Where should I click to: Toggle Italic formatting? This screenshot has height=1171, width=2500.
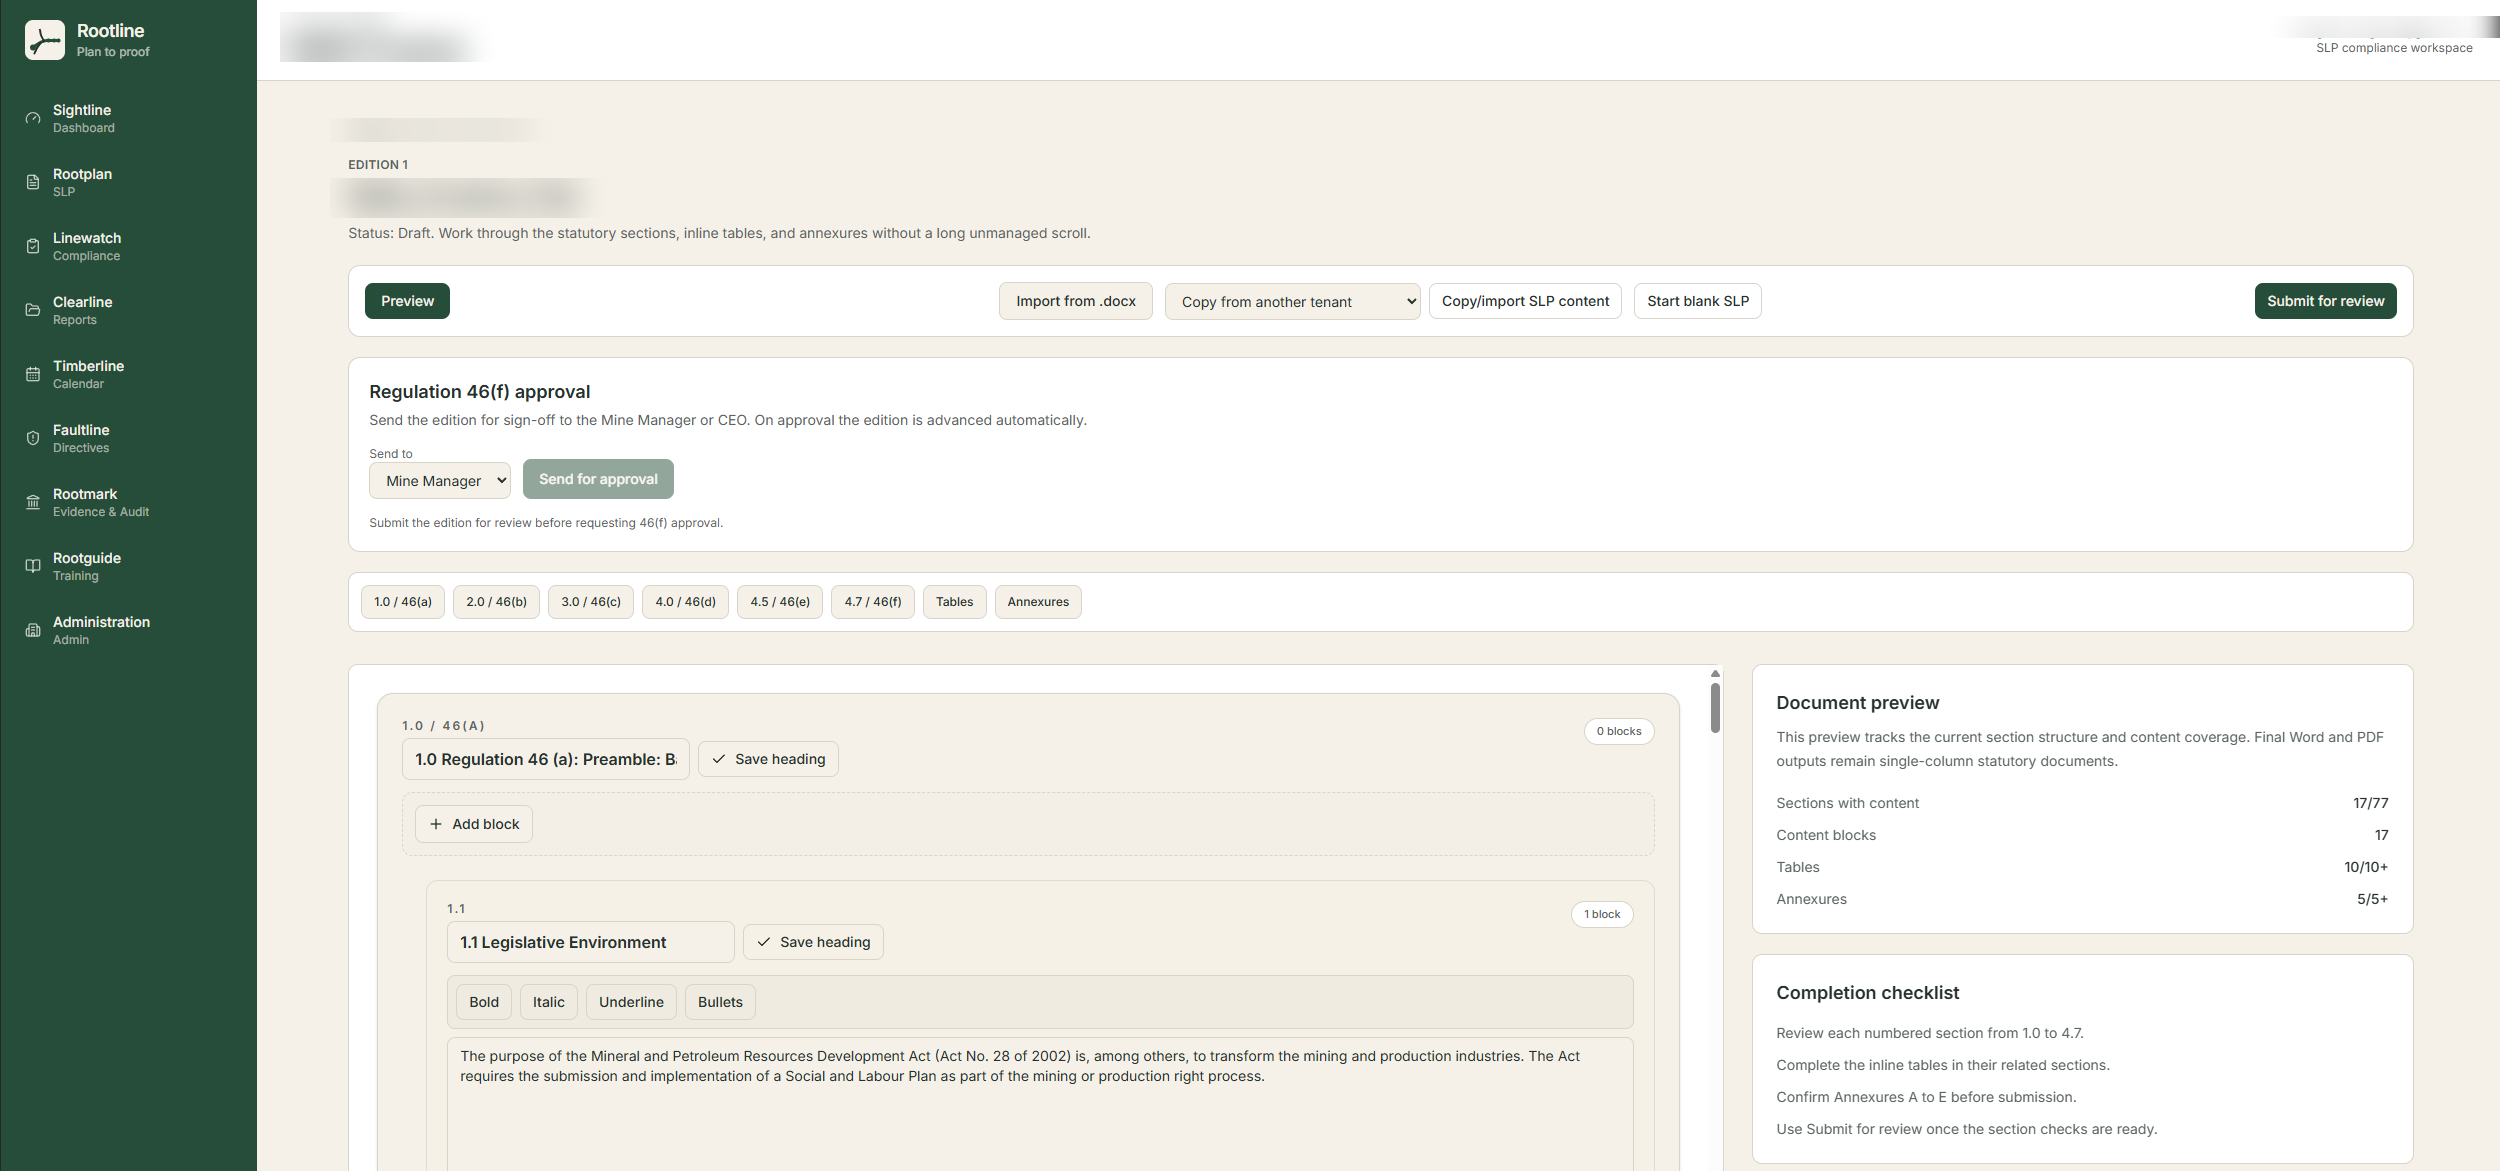549,1002
